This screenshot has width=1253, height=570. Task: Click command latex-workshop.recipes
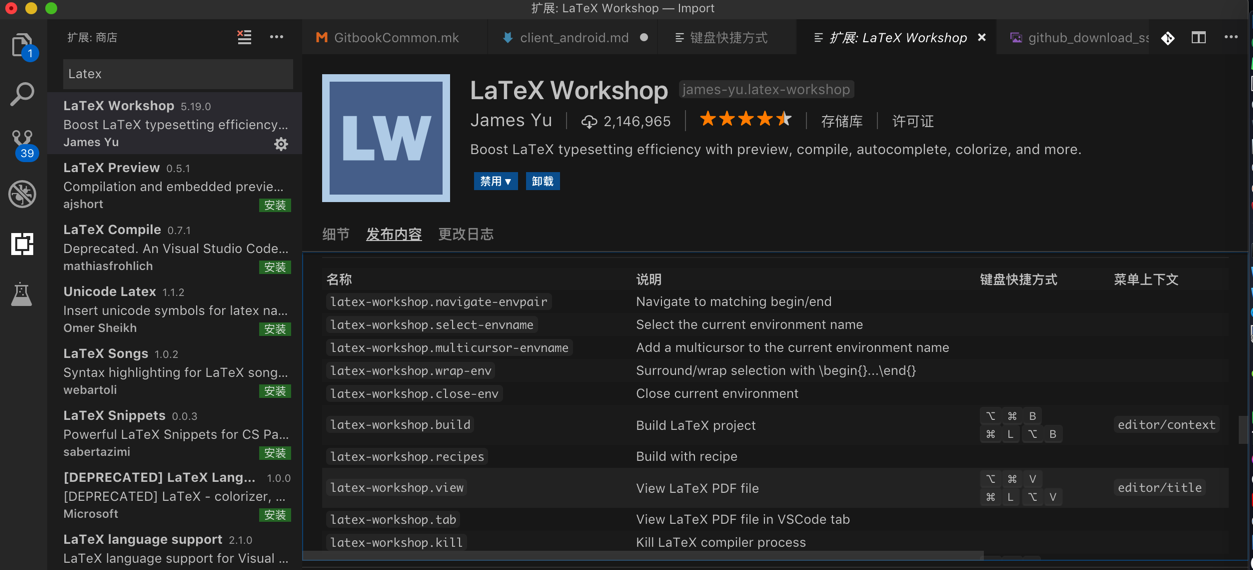[407, 457]
